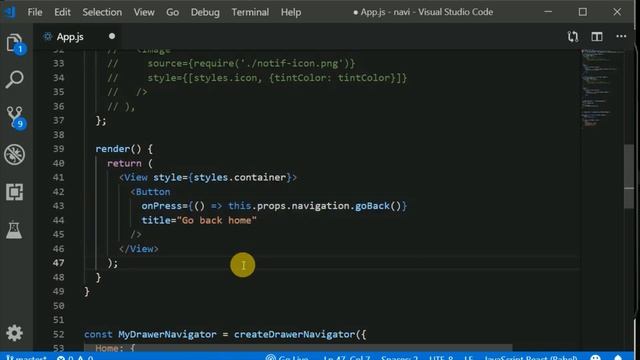Click 'this' keyword on line 43
Screen dimensions: 640x360
[x=240, y=206]
